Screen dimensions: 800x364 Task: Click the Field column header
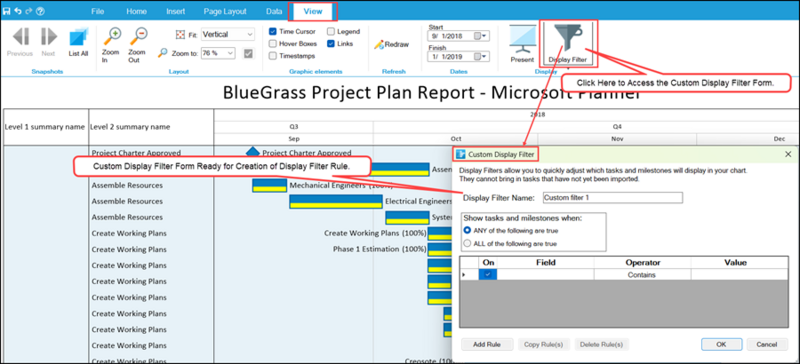pos(545,262)
